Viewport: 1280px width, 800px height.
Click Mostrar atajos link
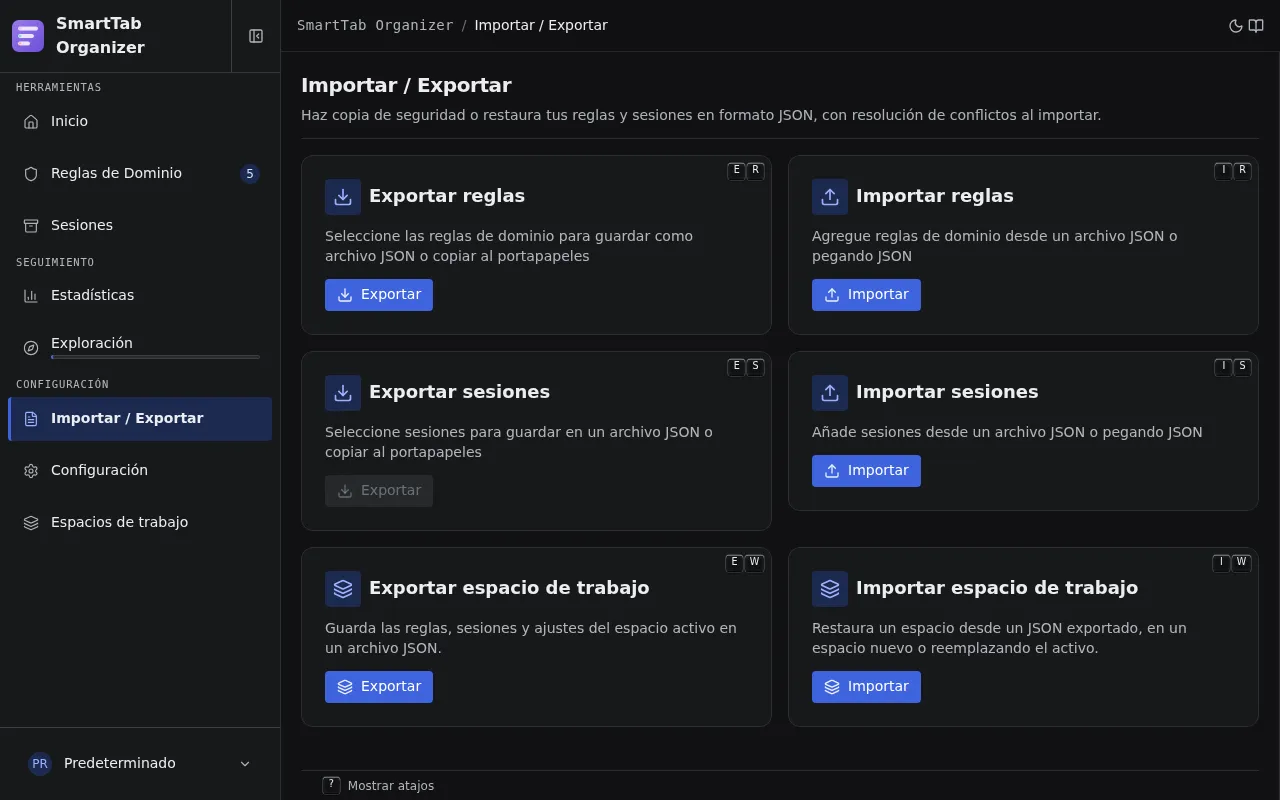click(x=391, y=786)
